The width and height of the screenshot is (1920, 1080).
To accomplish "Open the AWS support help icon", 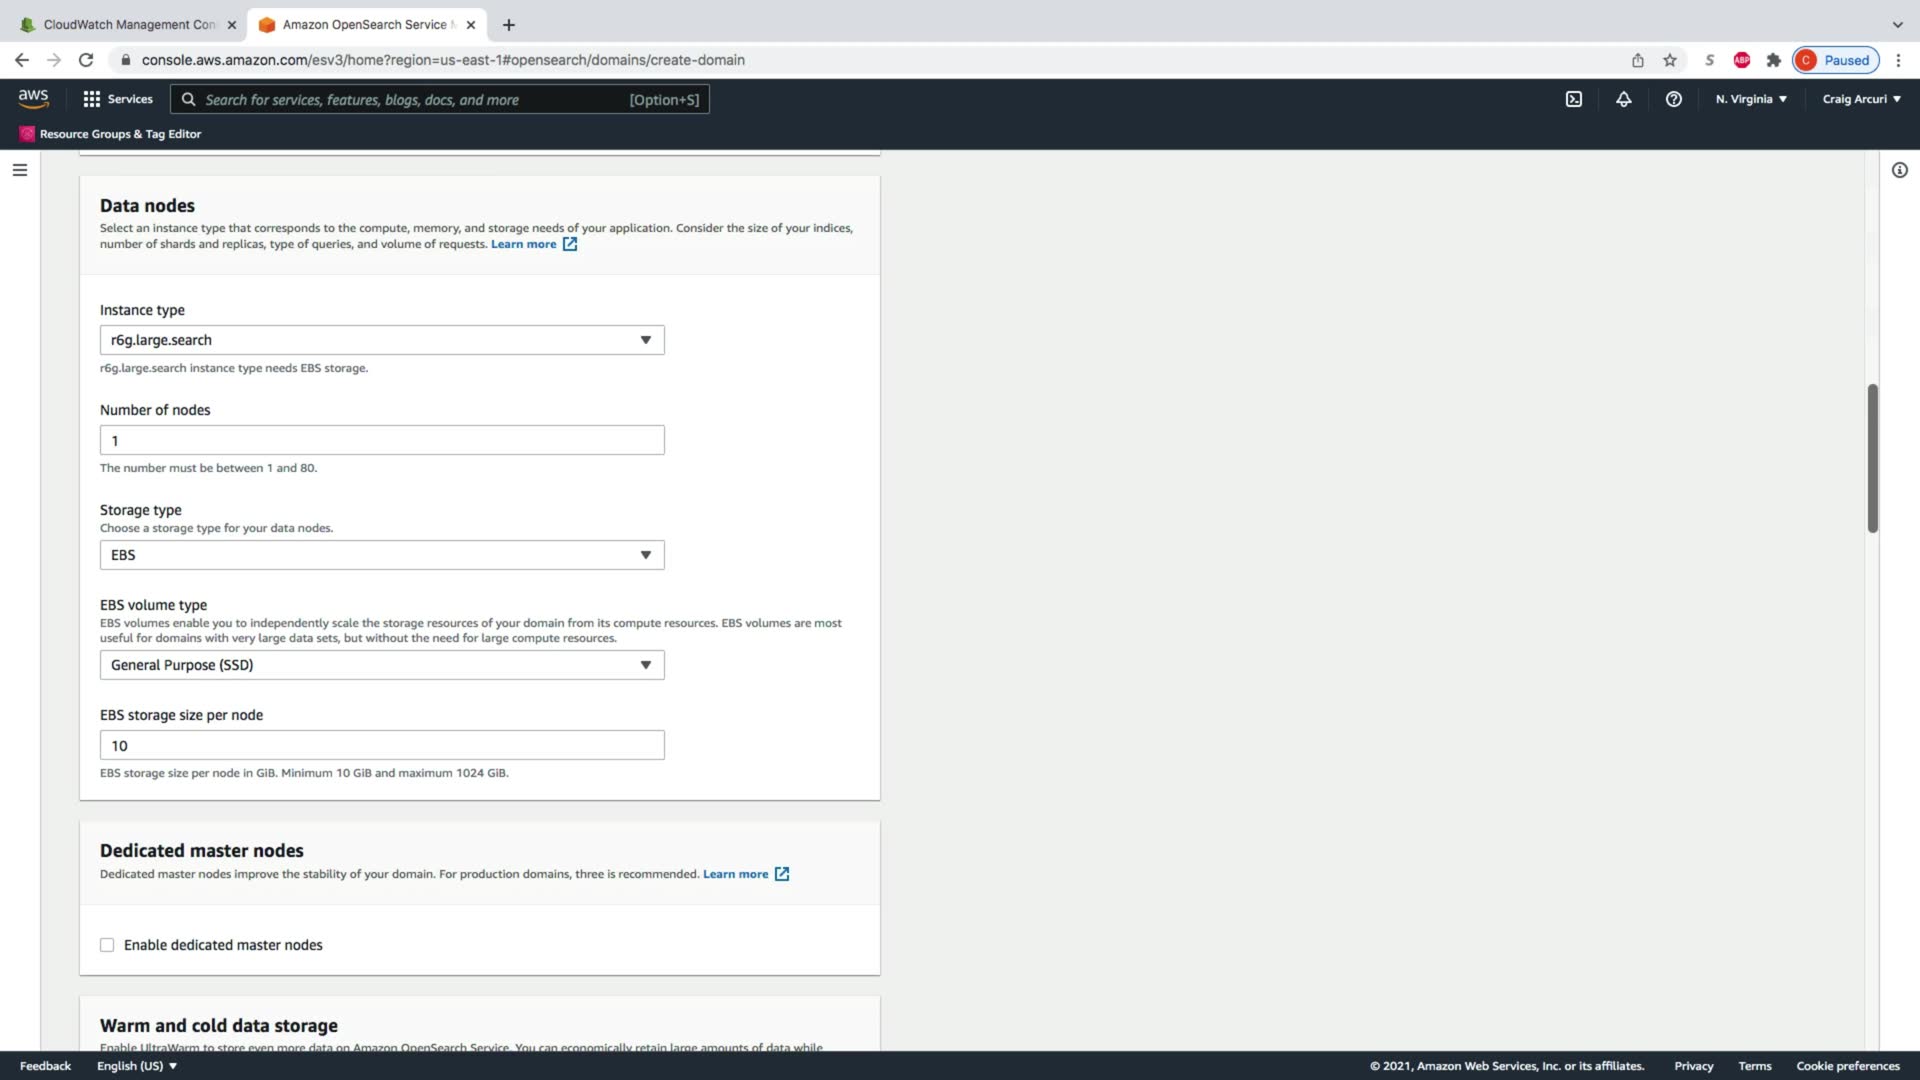I will (1673, 99).
